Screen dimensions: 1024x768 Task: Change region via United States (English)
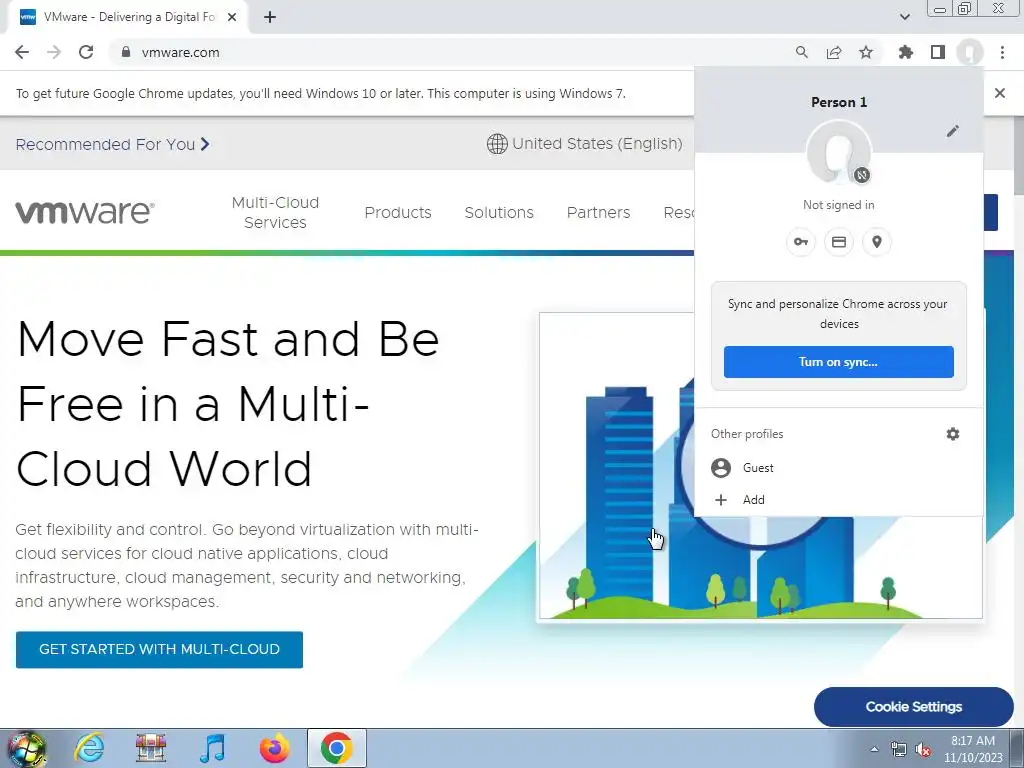point(597,144)
